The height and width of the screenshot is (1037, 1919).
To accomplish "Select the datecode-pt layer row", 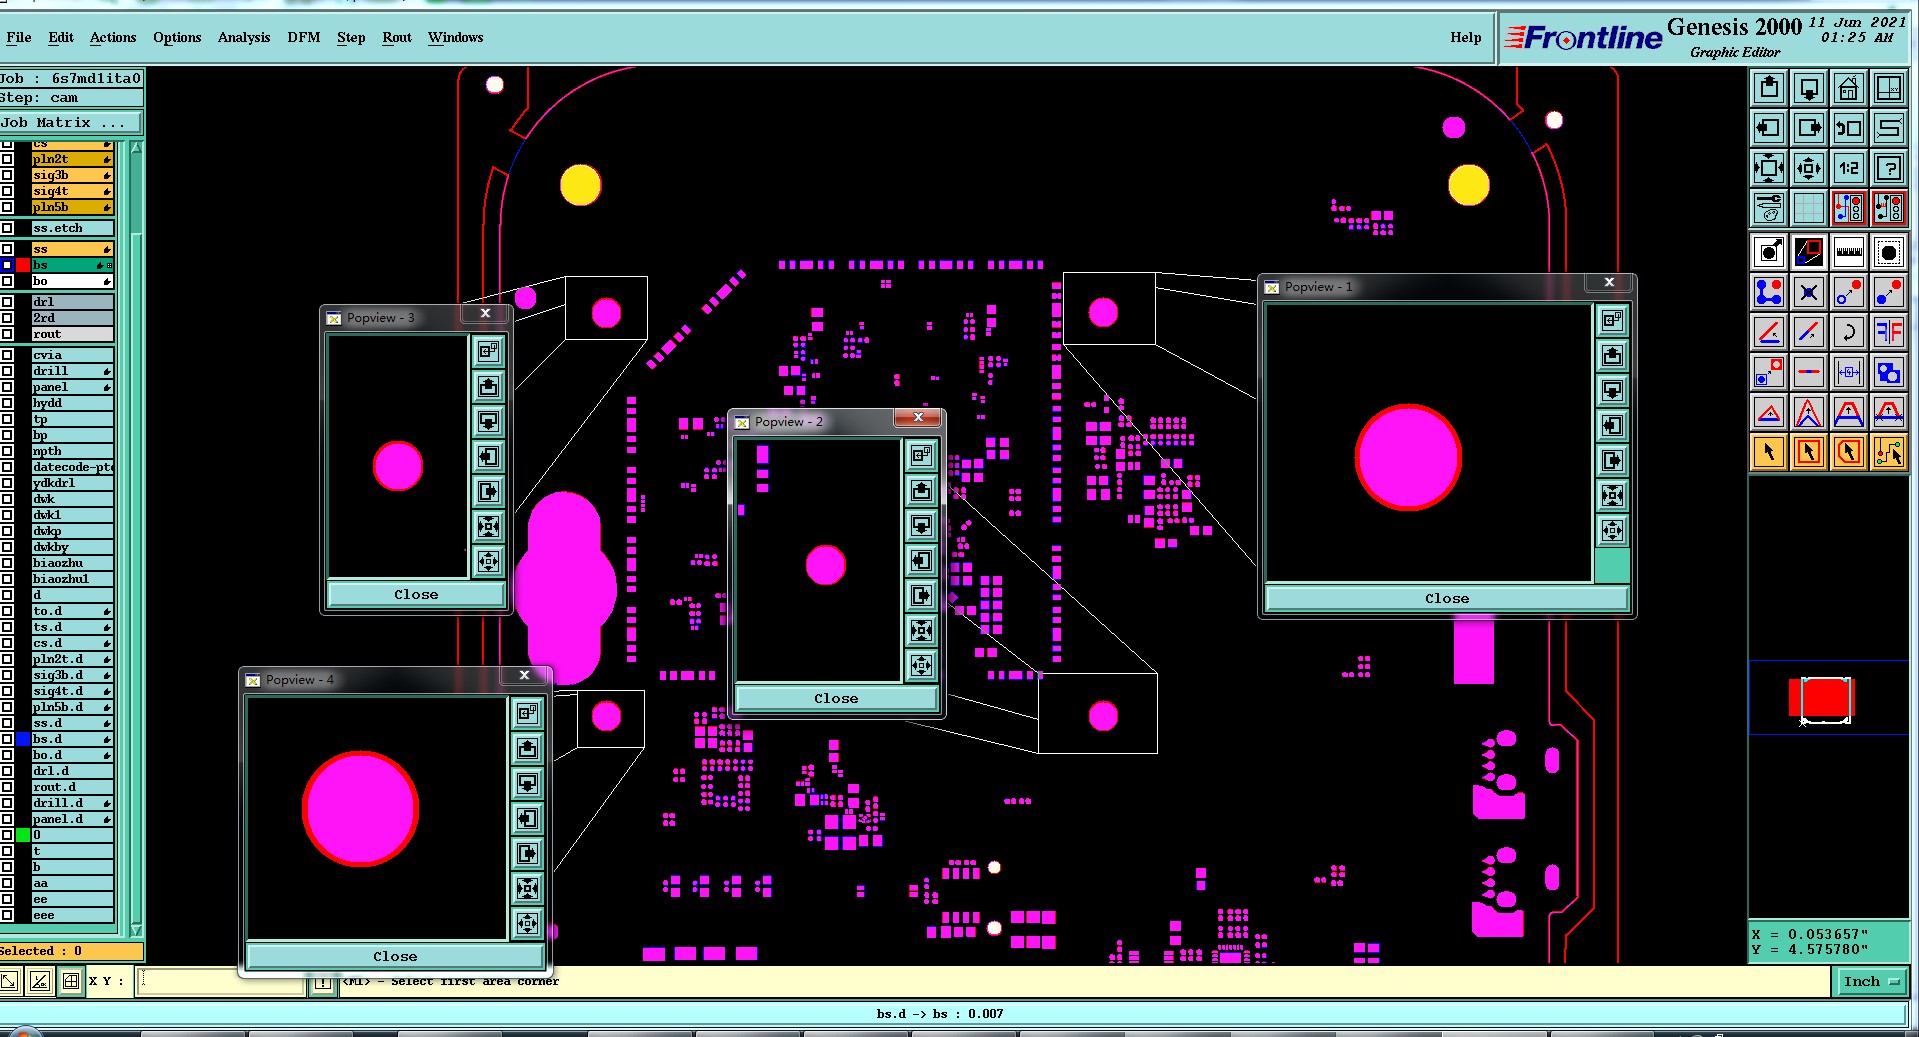I will pos(72,467).
